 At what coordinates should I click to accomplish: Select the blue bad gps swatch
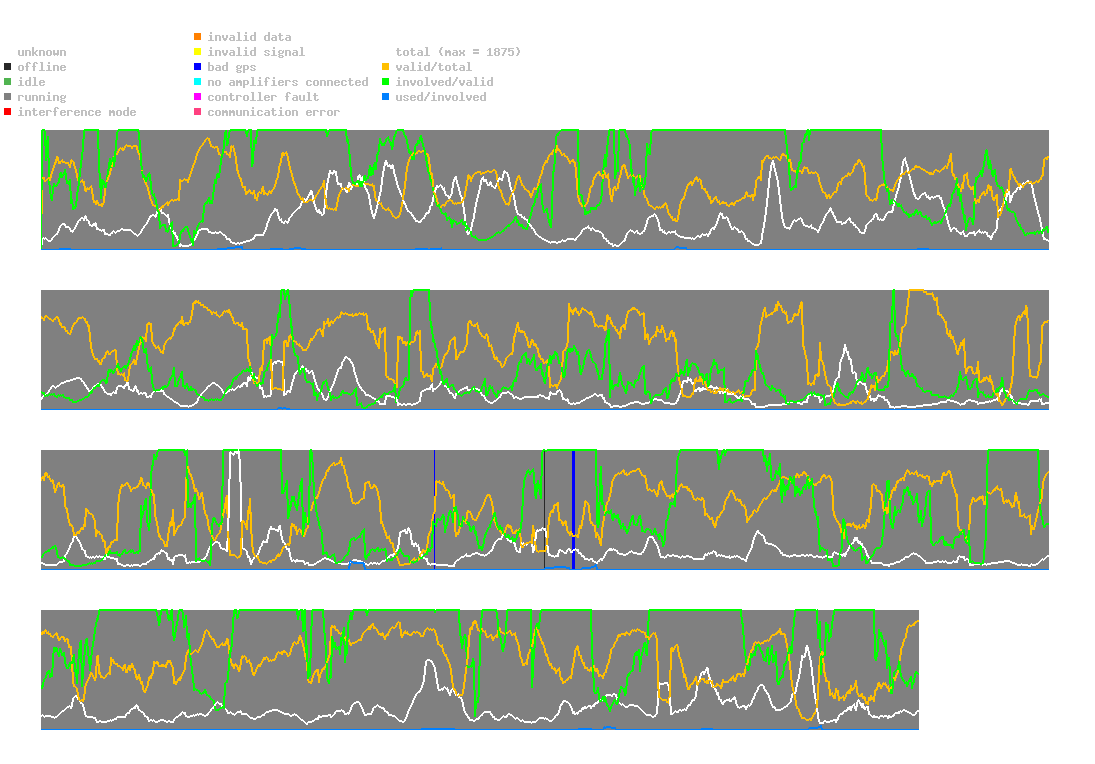pyautogui.click(x=198, y=67)
